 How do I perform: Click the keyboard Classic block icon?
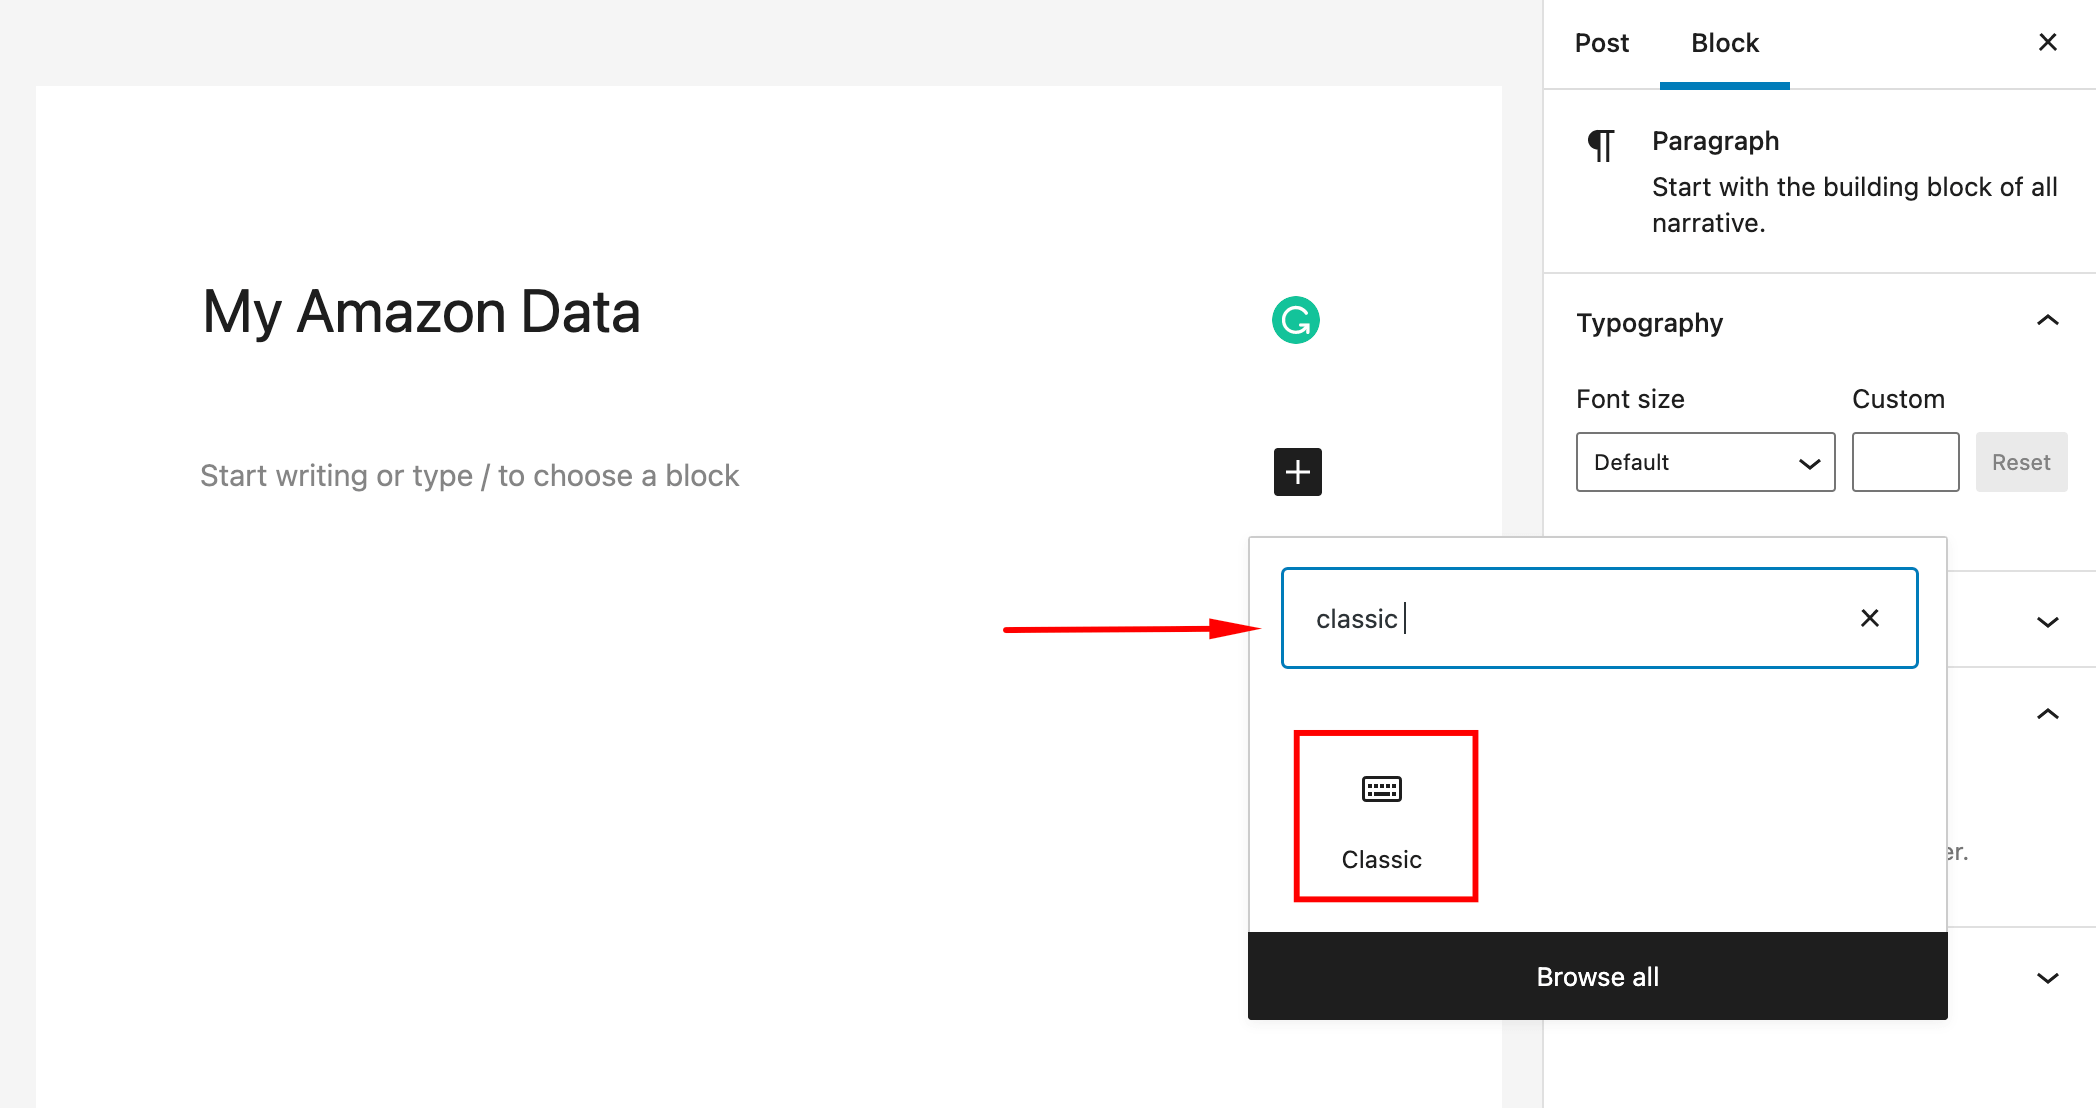(1383, 788)
